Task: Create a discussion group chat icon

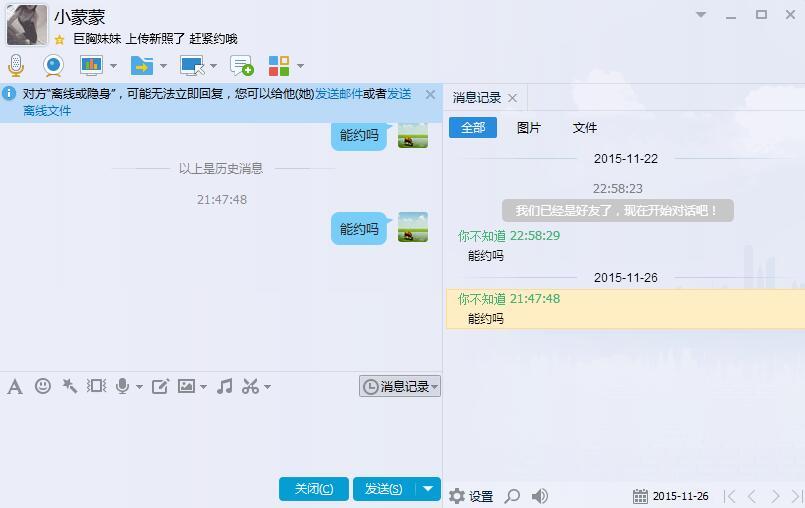Action: pyautogui.click(x=242, y=66)
